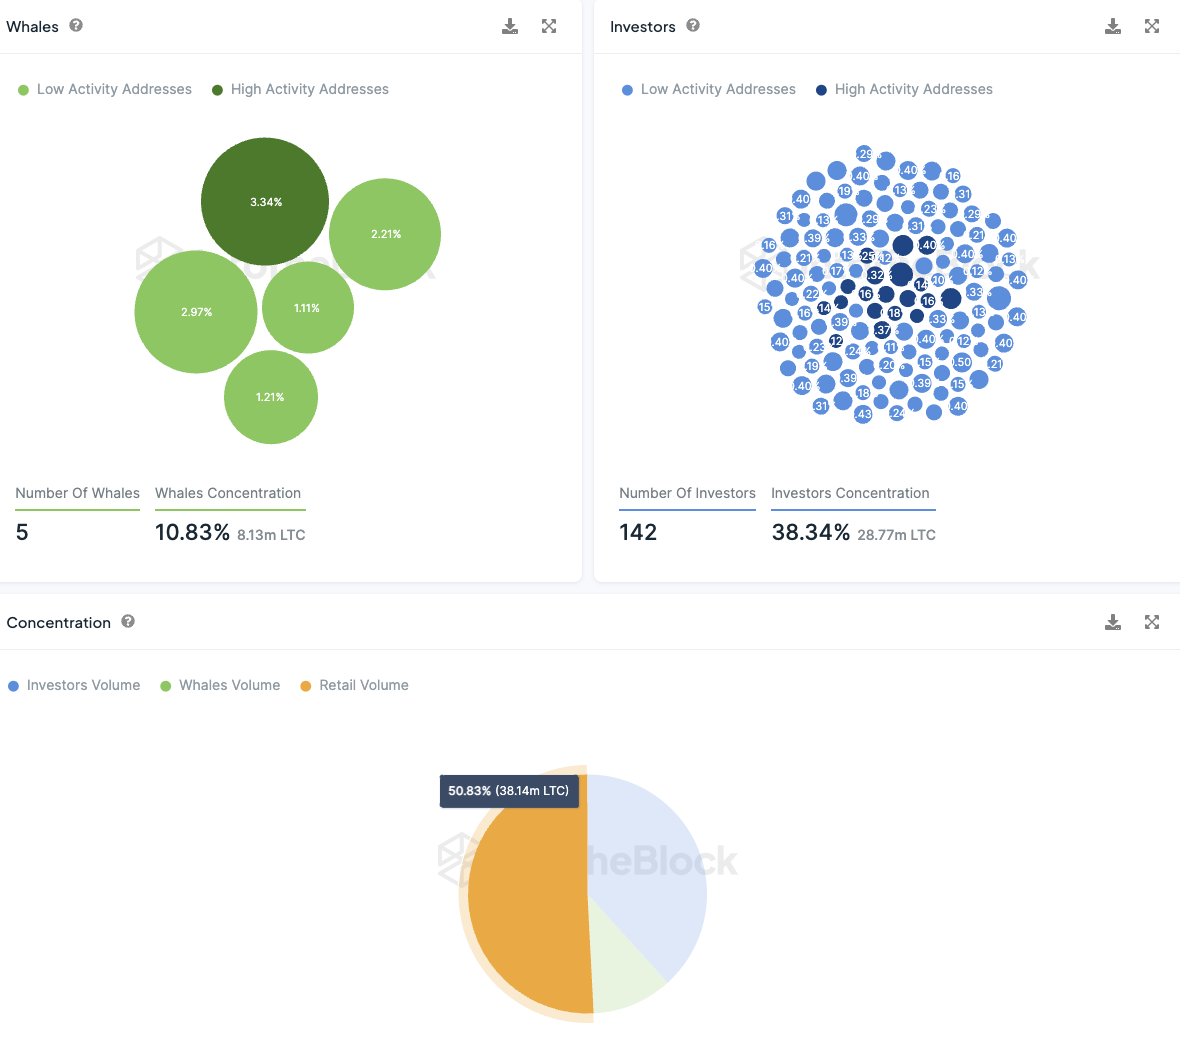
Task: Download the Whales chart data
Action: pyautogui.click(x=510, y=26)
